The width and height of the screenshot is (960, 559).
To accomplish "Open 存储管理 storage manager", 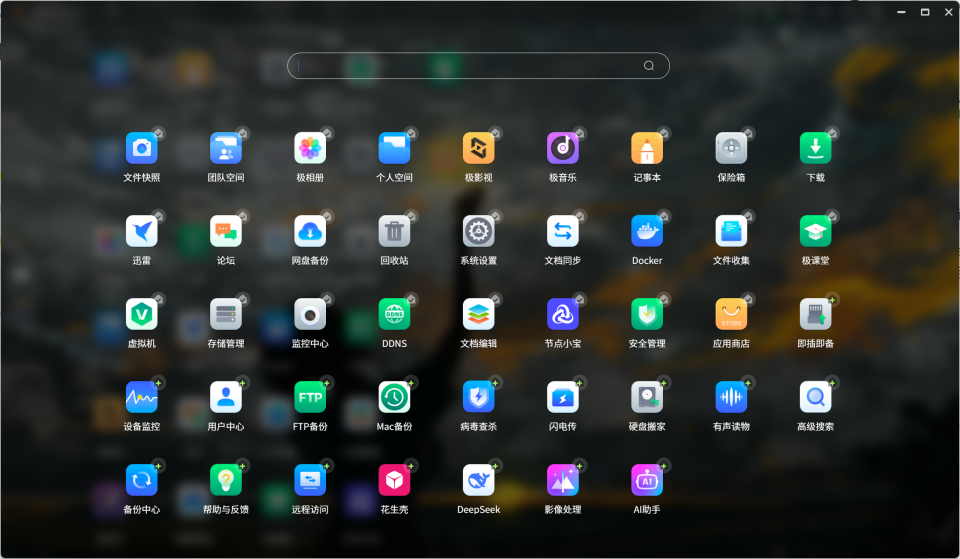I will click(x=226, y=315).
